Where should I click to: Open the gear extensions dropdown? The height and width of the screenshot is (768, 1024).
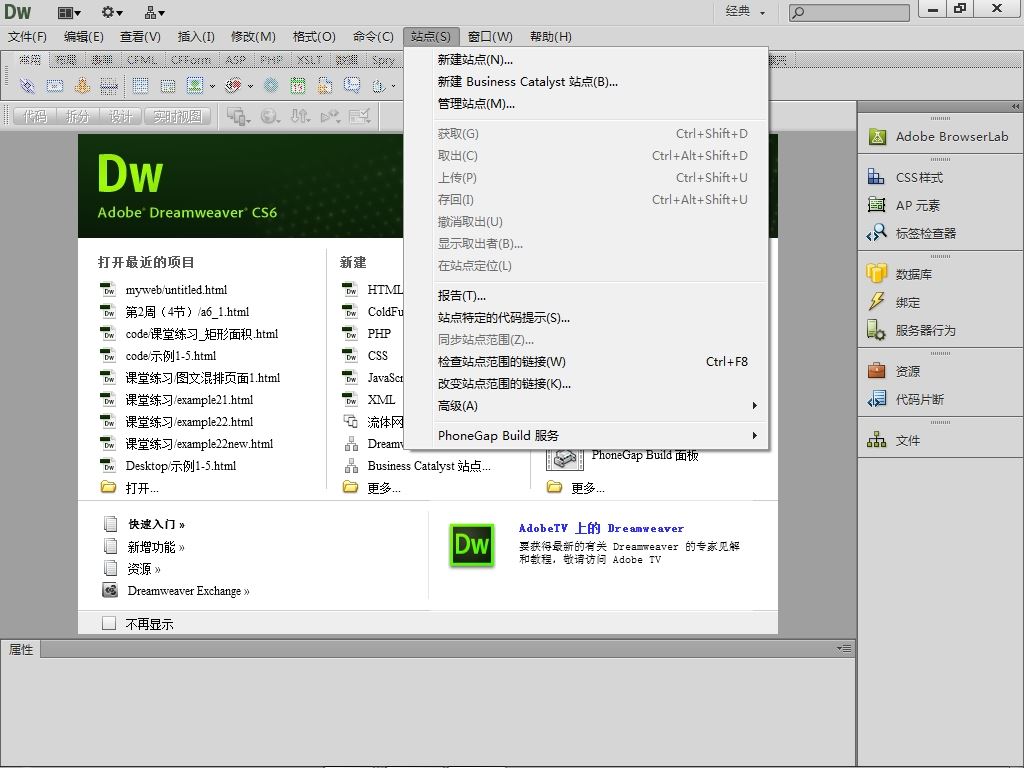click(x=112, y=12)
